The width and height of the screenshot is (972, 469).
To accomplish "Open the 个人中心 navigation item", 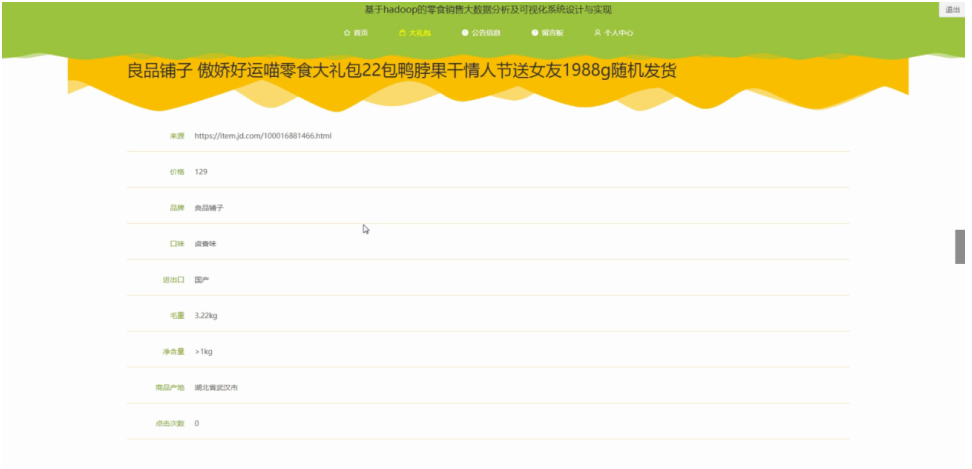I will point(614,33).
